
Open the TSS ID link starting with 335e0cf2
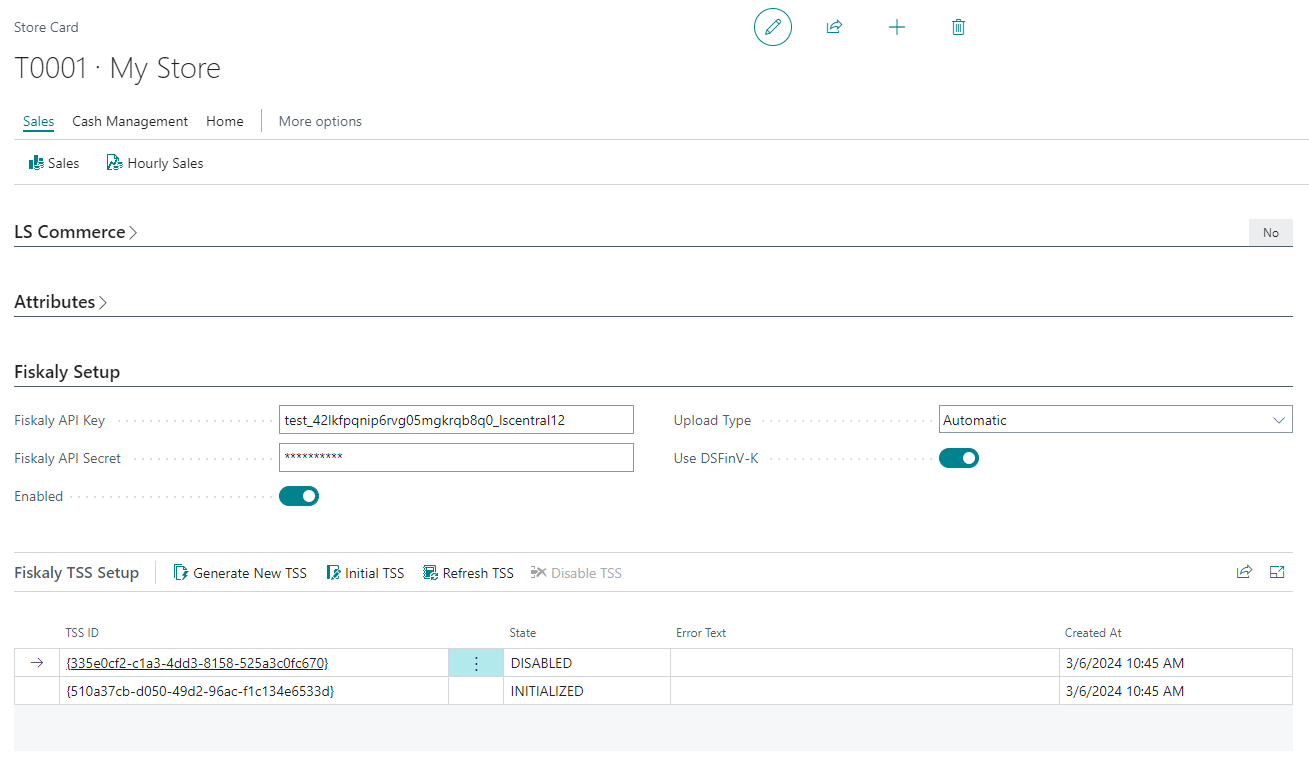[197, 663]
